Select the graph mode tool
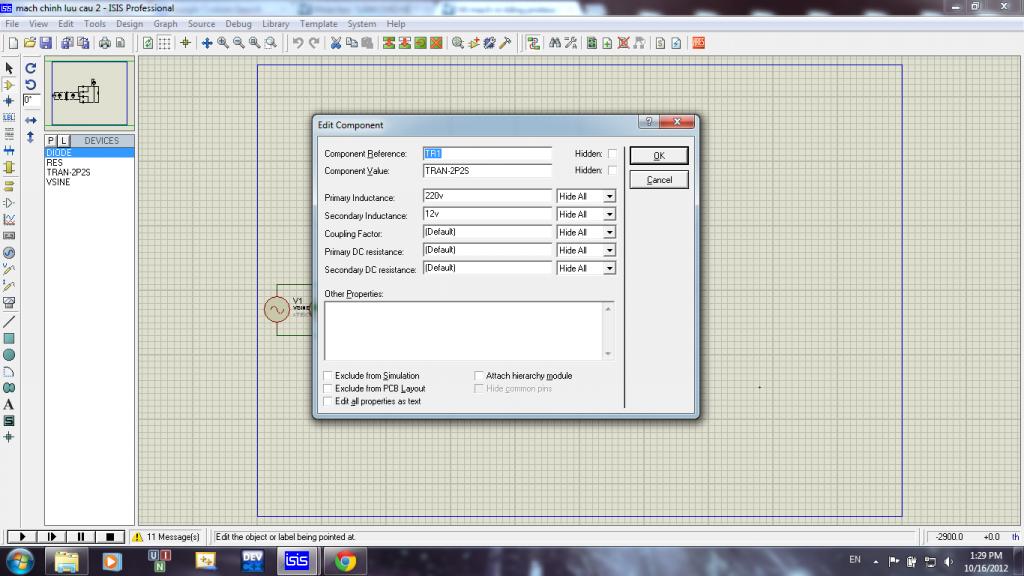This screenshot has height=576, width=1024. tap(9, 219)
